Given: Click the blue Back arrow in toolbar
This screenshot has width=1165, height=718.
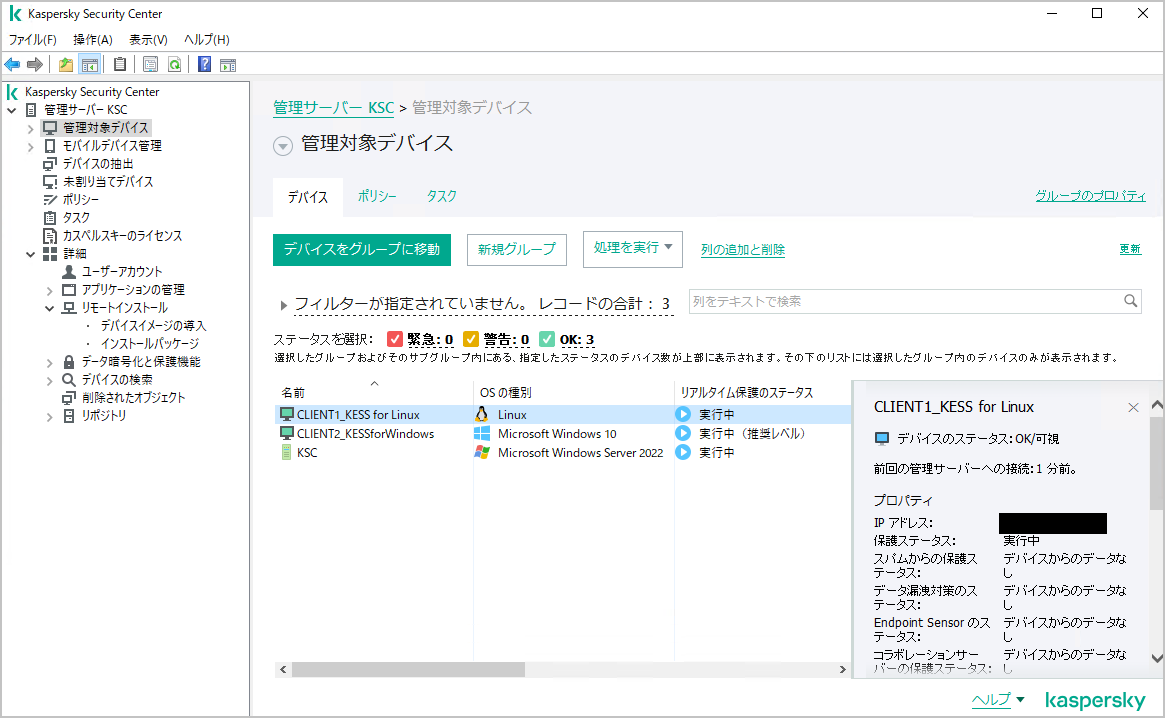Looking at the screenshot, I should pos(12,65).
